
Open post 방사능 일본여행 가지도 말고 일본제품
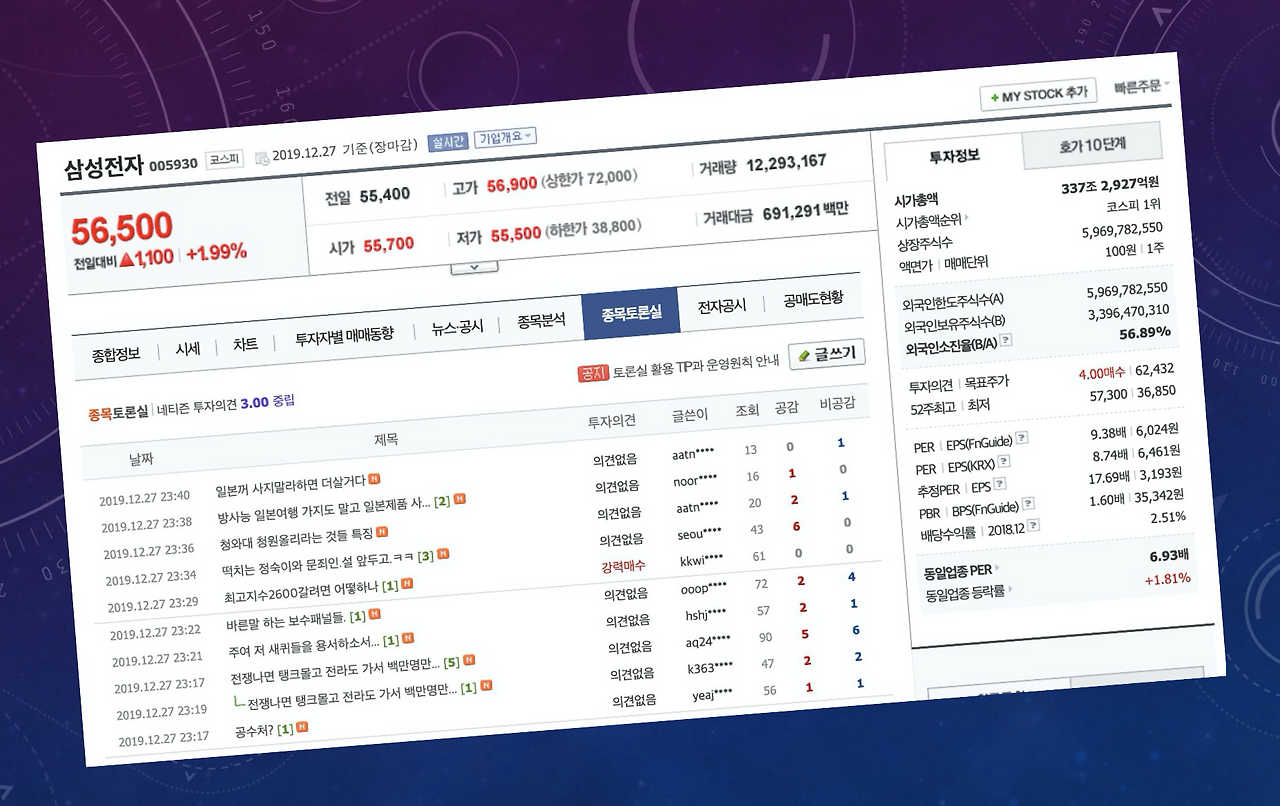point(324,510)
